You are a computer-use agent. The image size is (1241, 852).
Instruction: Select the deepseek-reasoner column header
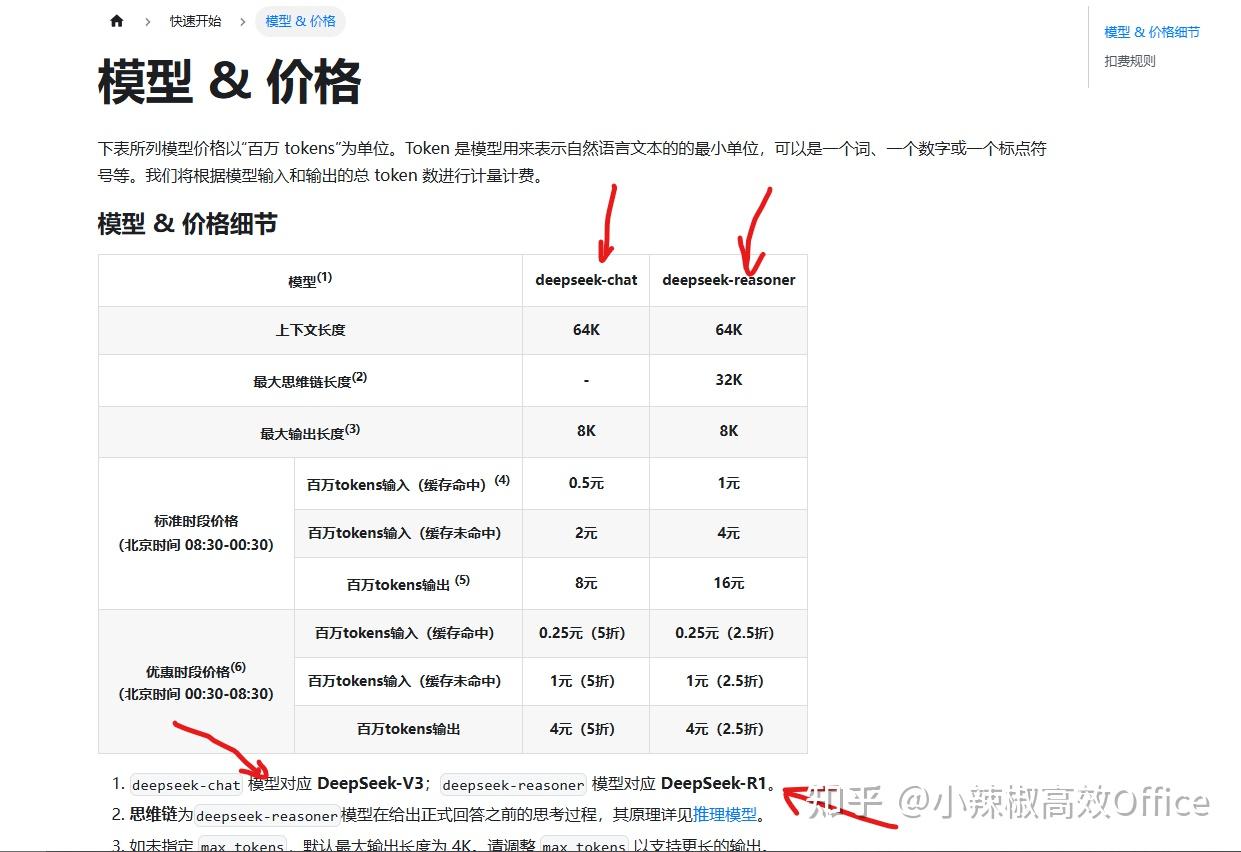pyautogui.click(x=728, y=280)
